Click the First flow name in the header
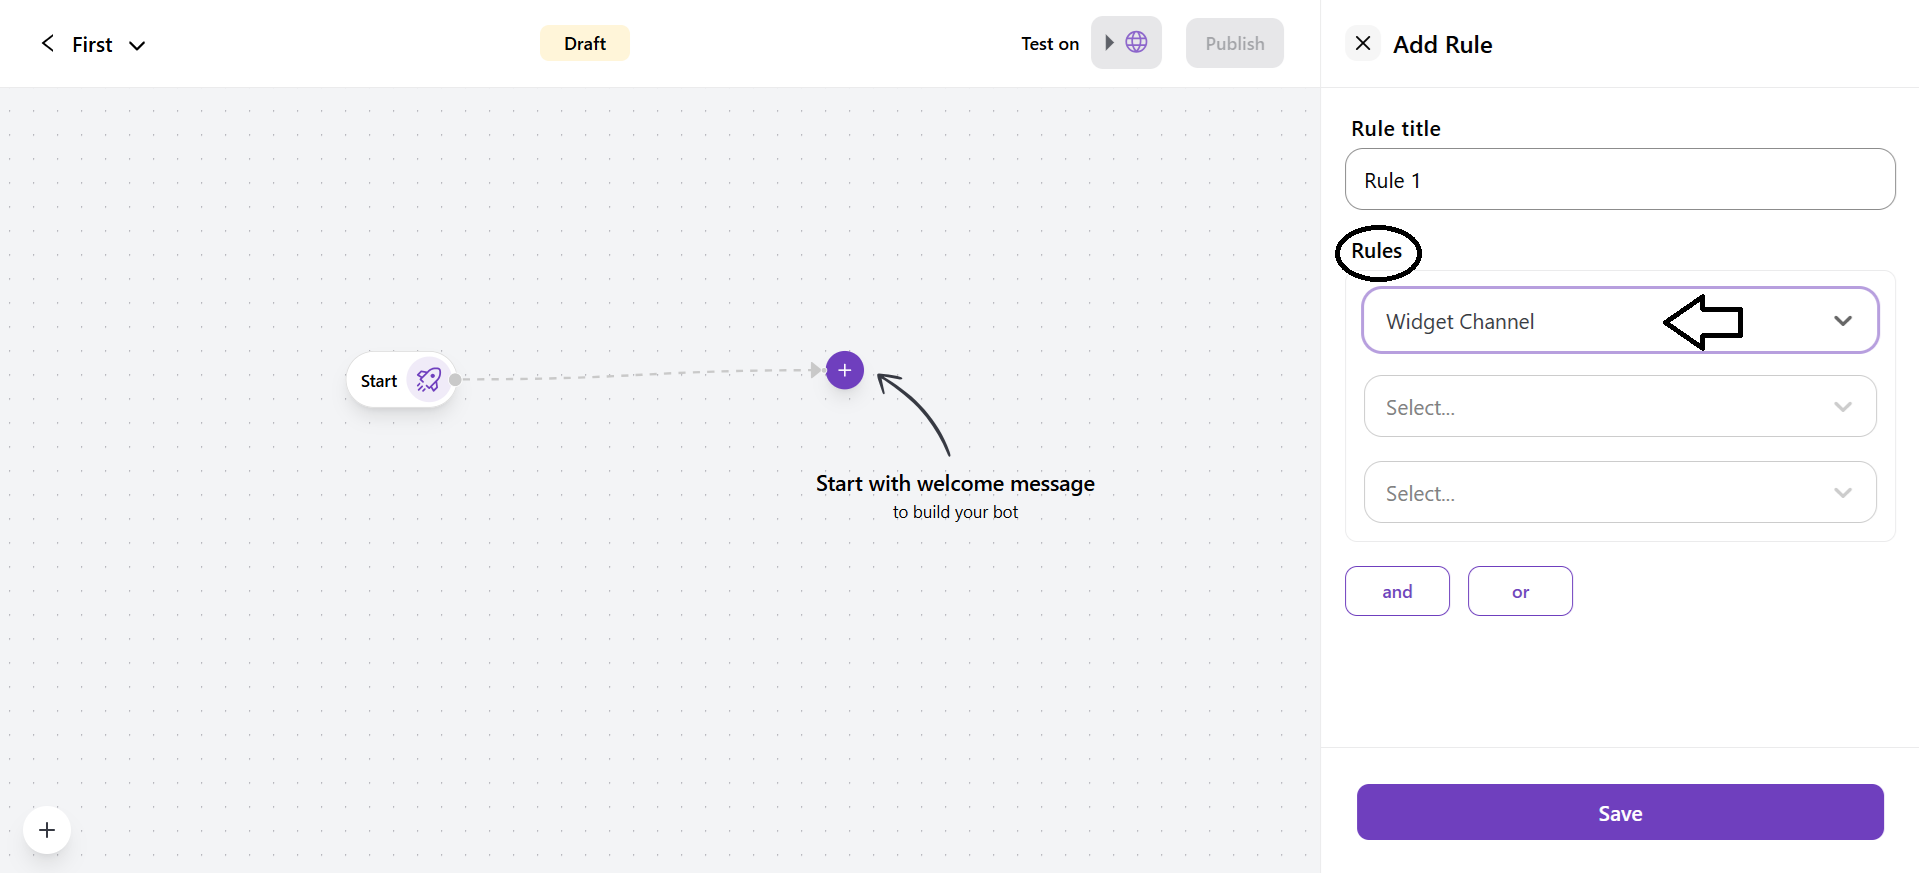1919x873 pixels. point(92,43)
